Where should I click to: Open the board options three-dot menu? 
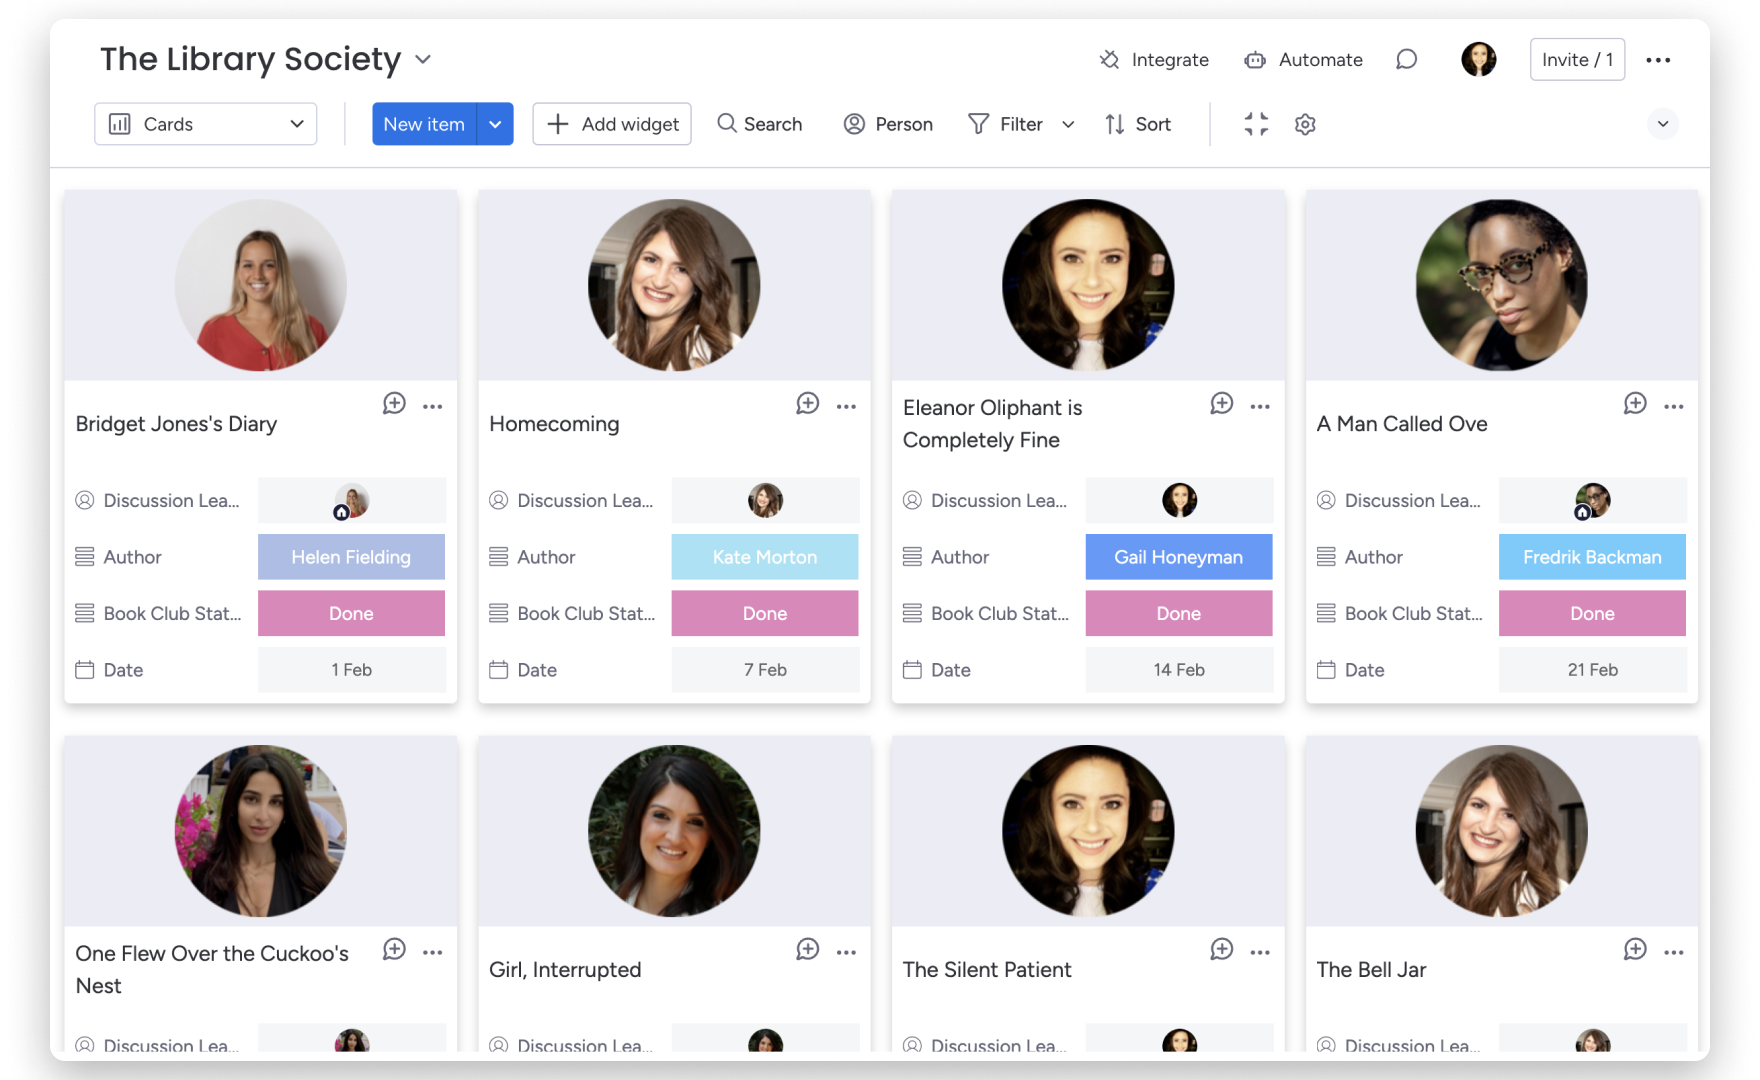pos(1658,60)
